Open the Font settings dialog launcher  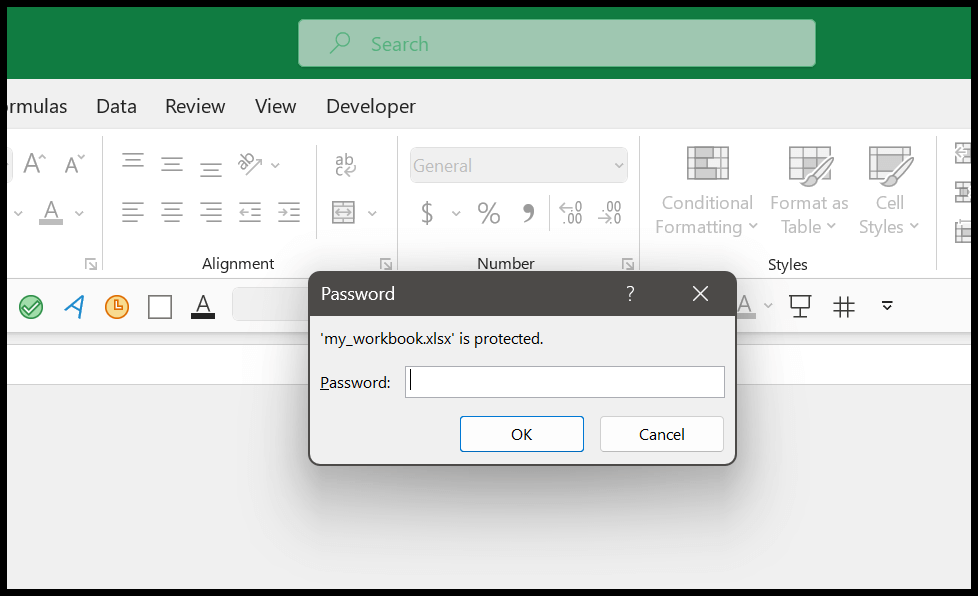(91, 264)
